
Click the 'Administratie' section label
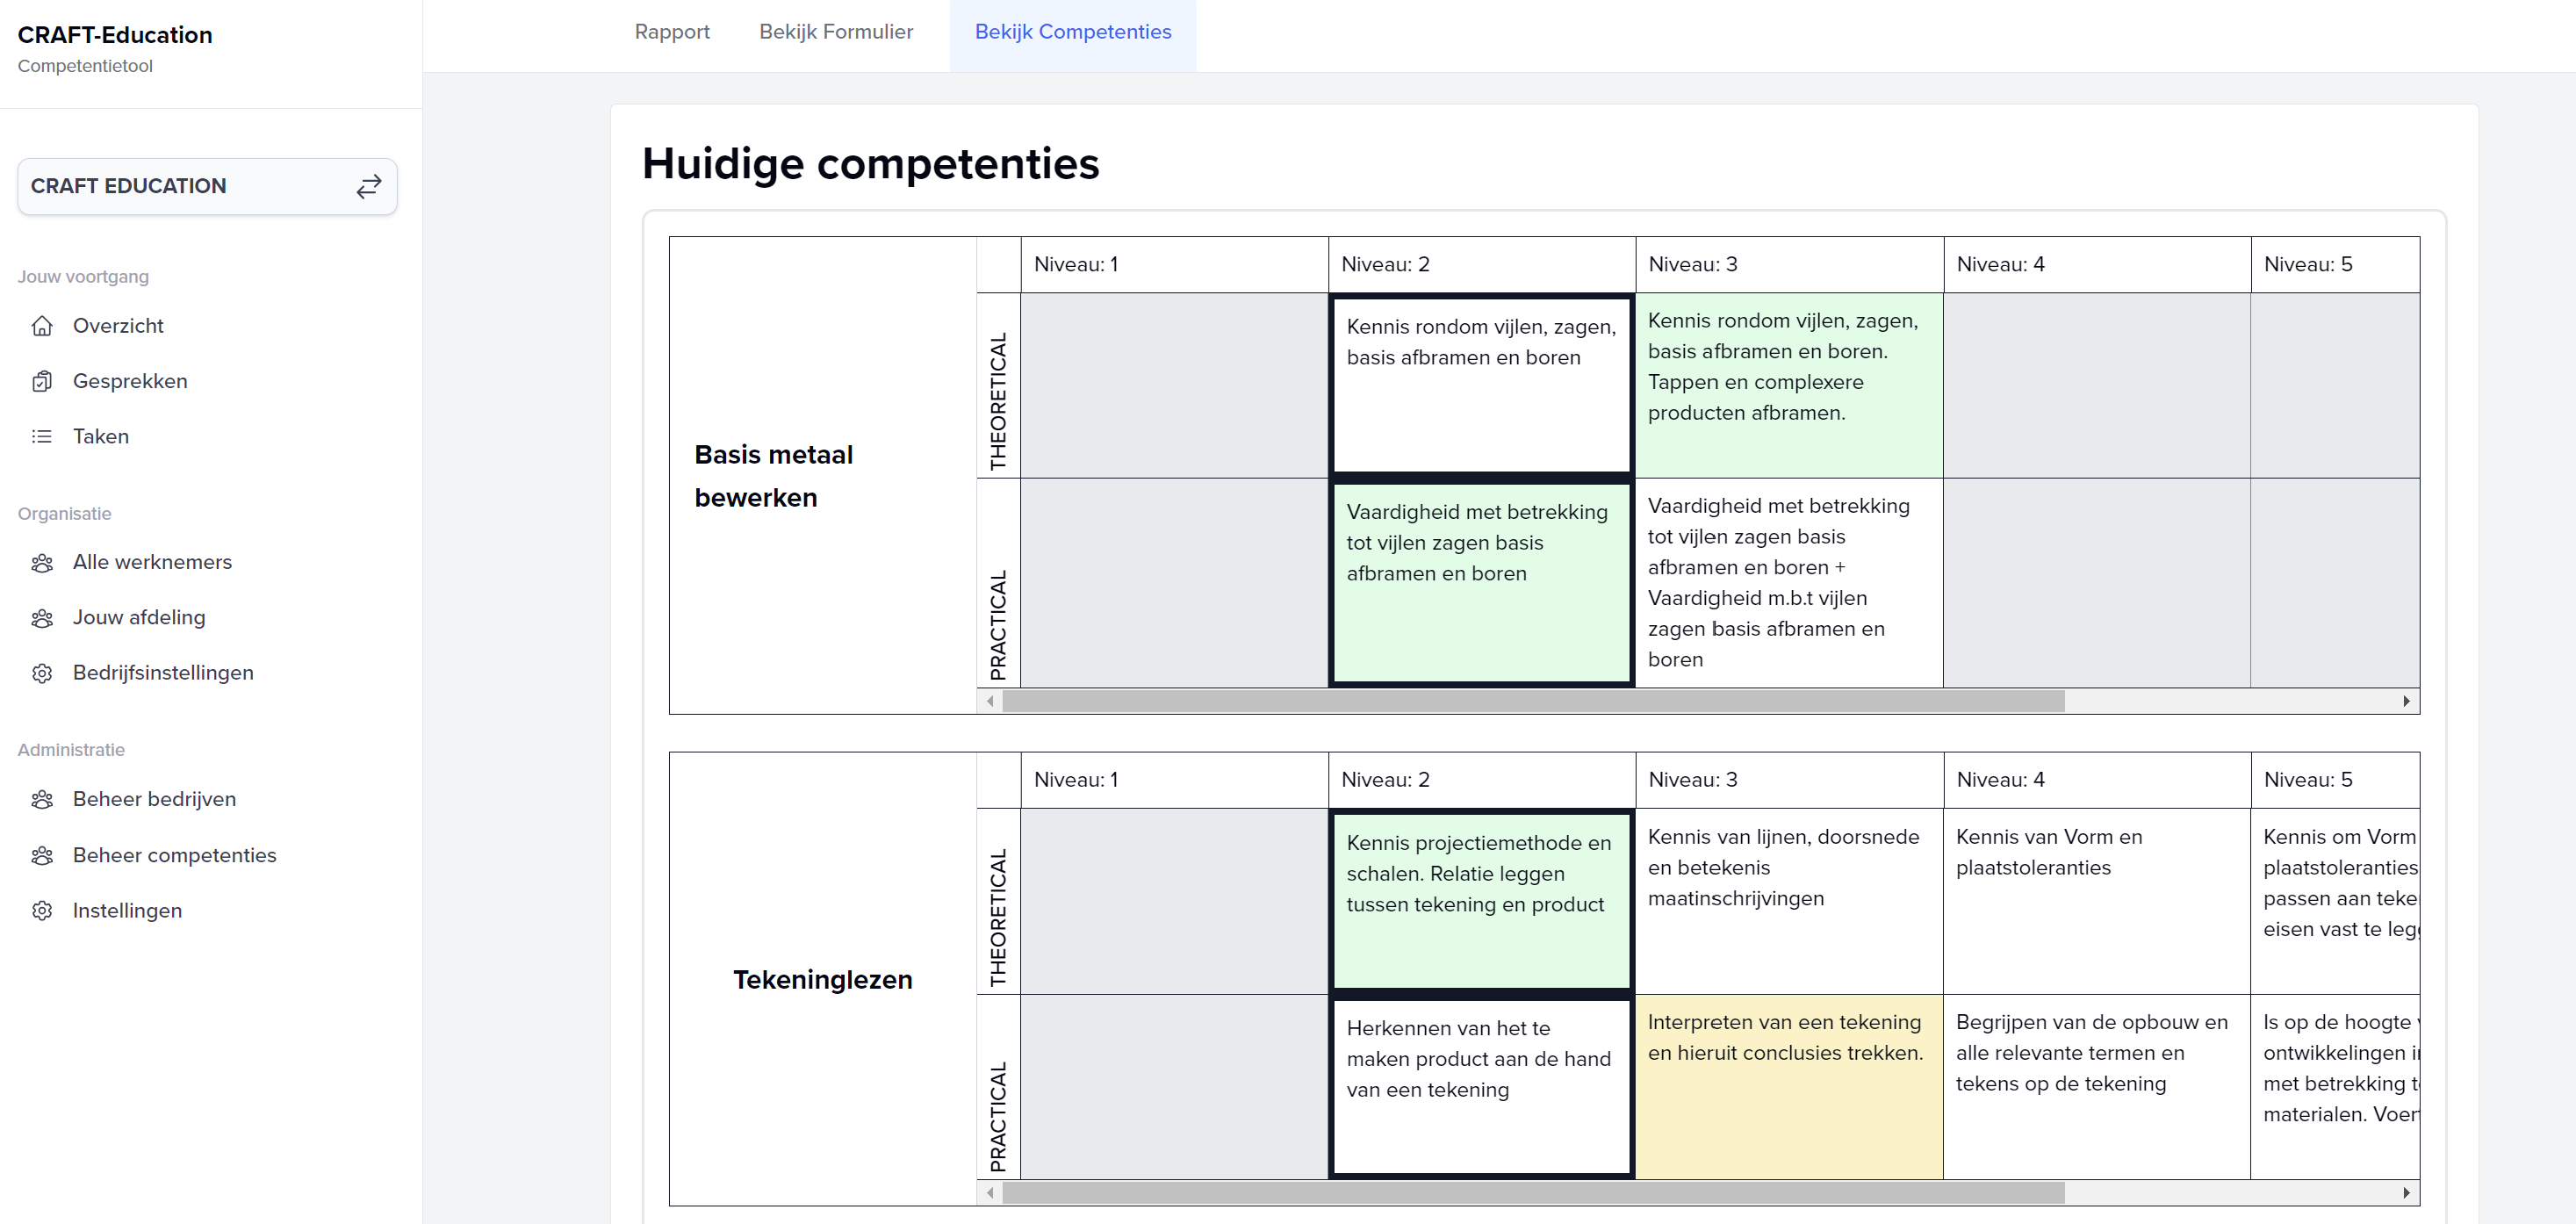click(71, 750)
